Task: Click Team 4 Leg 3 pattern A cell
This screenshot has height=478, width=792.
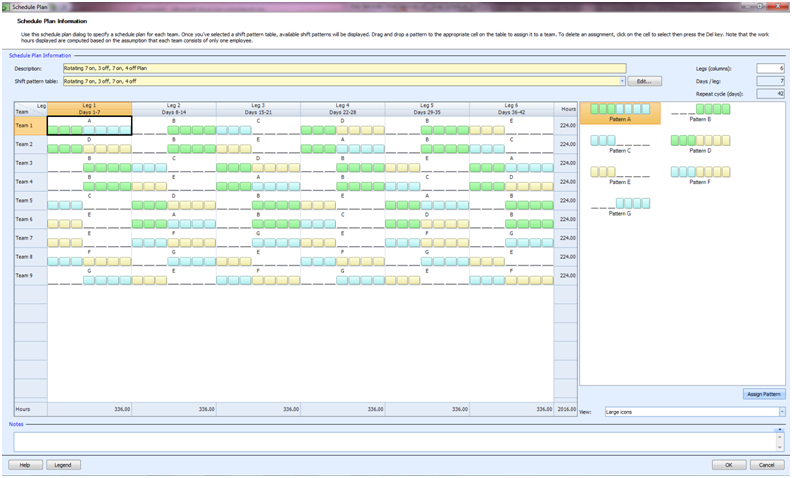Action: [258, 182]
